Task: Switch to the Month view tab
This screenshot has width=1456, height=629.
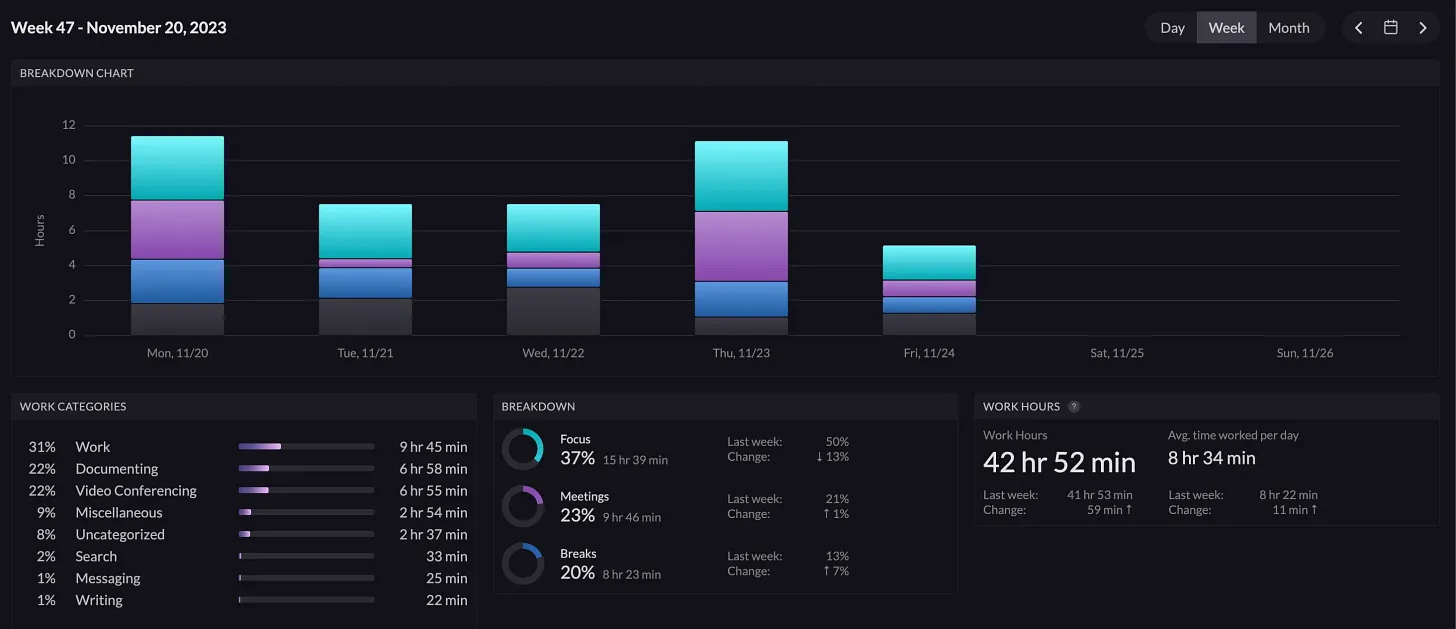Action: click(1289, 28)
